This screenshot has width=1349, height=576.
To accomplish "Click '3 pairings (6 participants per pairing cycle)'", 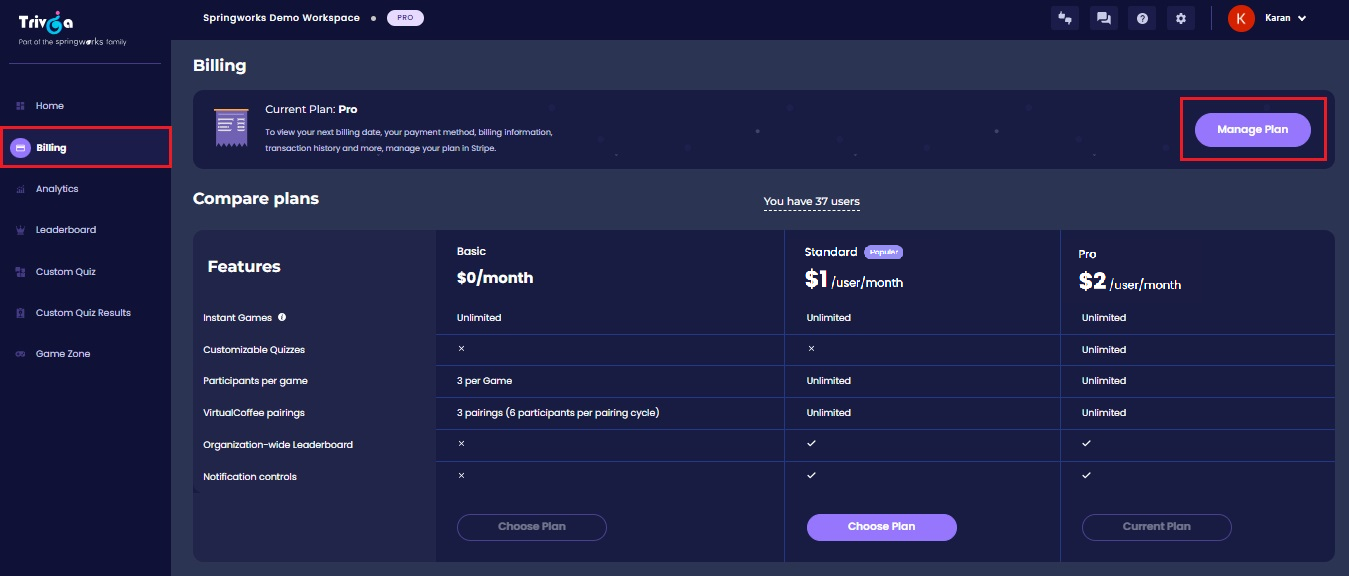I will point(558,413).
